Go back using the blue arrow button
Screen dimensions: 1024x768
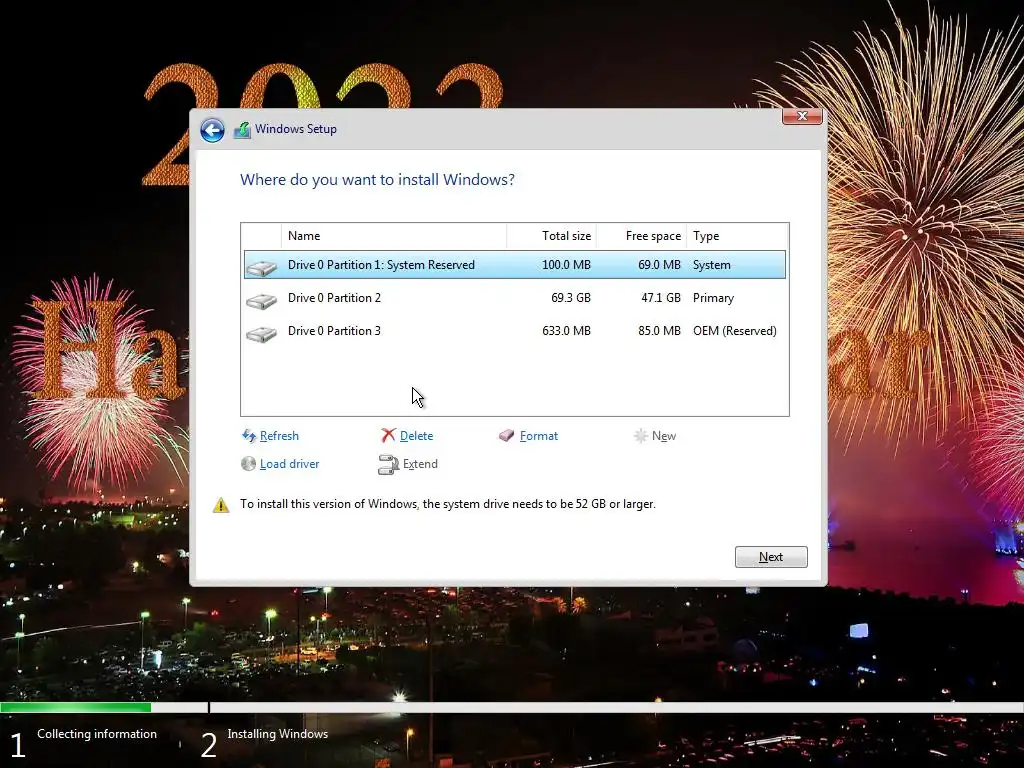[x=212, y=130]
